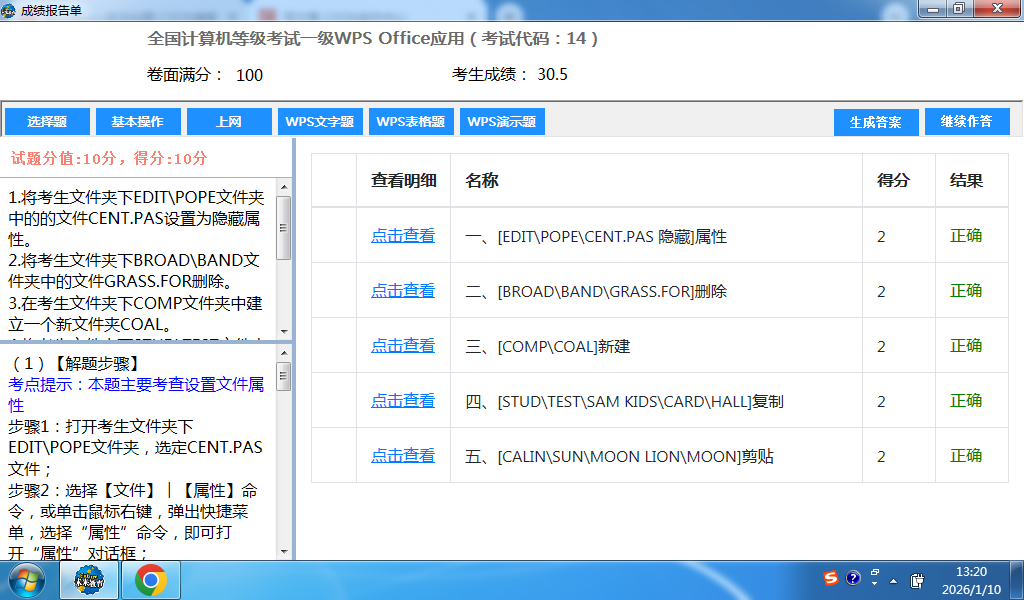Click the 考点提示 blue hint text
This screenshot has height=600, width=1024.
[x=136, y=394]
